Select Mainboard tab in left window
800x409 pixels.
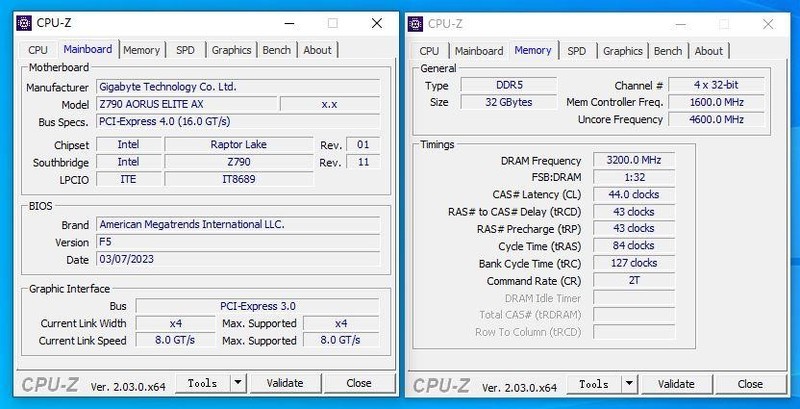click(x=88, y=49)
